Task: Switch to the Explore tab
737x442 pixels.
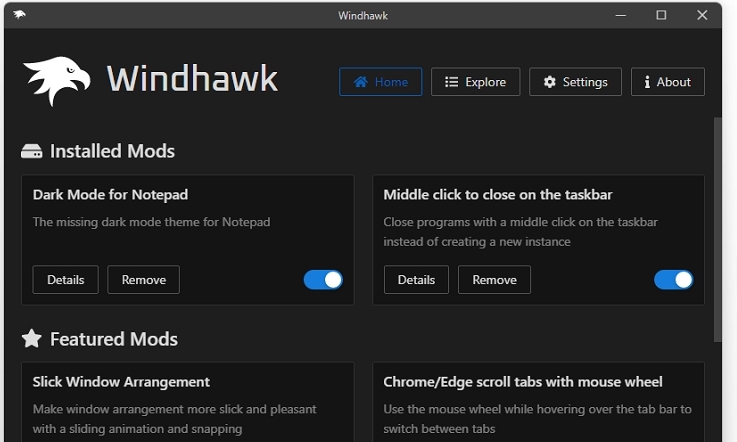Action: click(x=476, y=82)
